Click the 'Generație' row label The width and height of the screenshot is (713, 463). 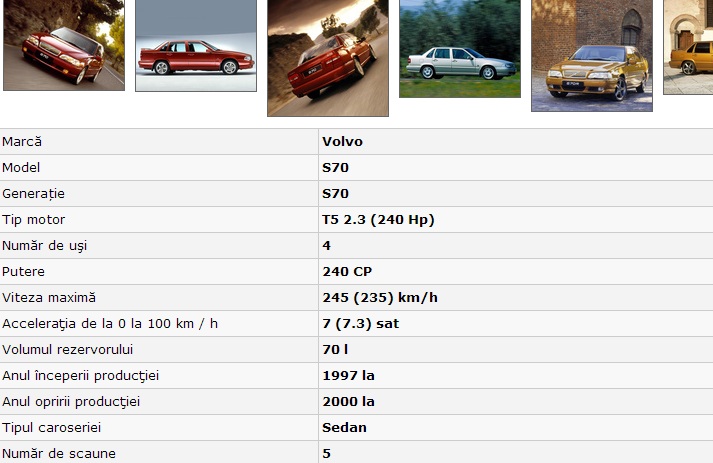coord(33,194)
